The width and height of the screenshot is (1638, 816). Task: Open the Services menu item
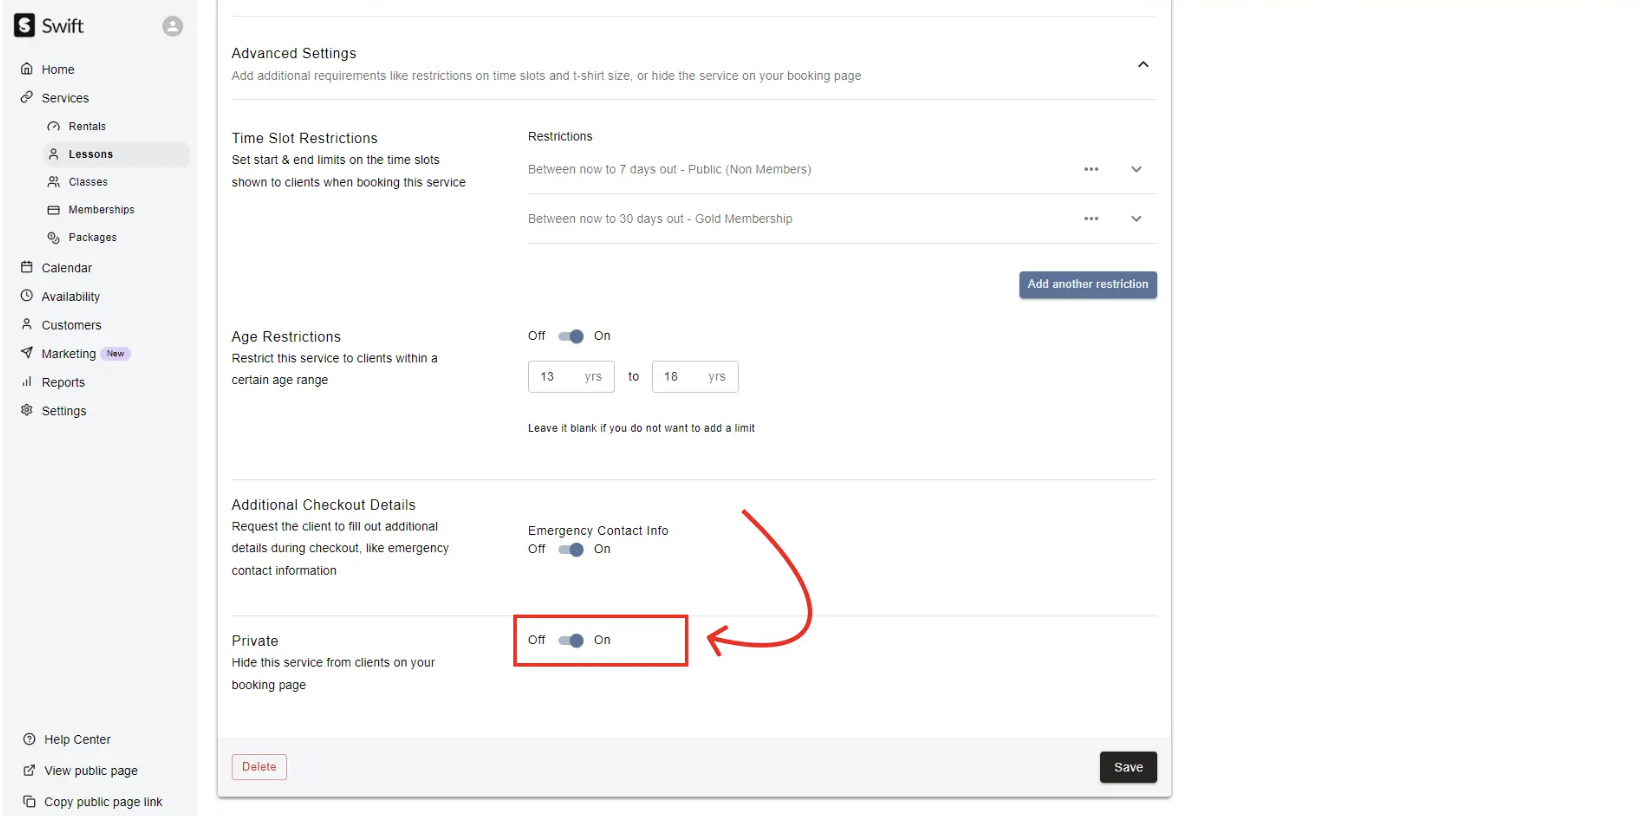pyautogui.click(x=65, y=98)
